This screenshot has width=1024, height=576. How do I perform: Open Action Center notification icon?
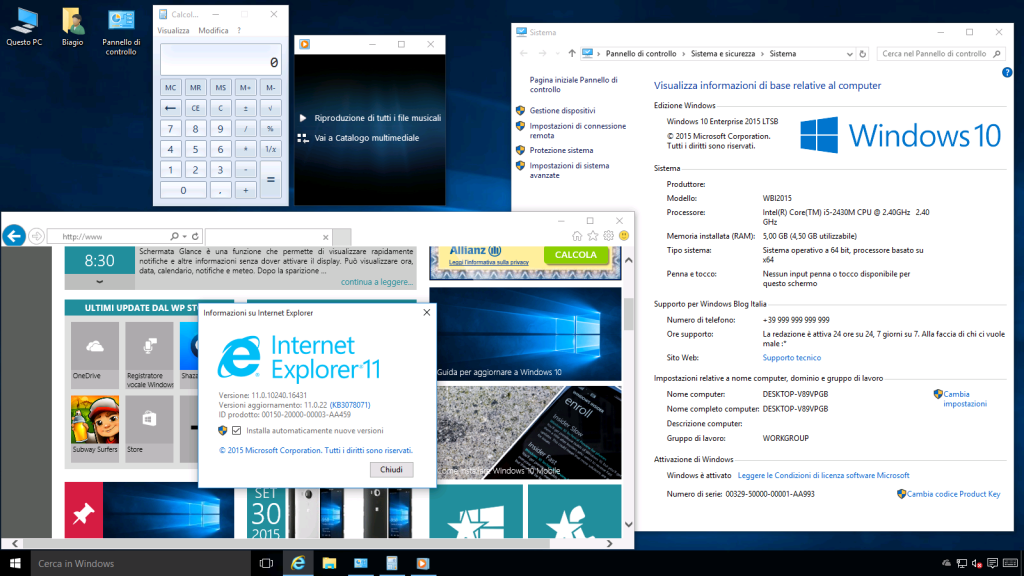coord(993,563)
